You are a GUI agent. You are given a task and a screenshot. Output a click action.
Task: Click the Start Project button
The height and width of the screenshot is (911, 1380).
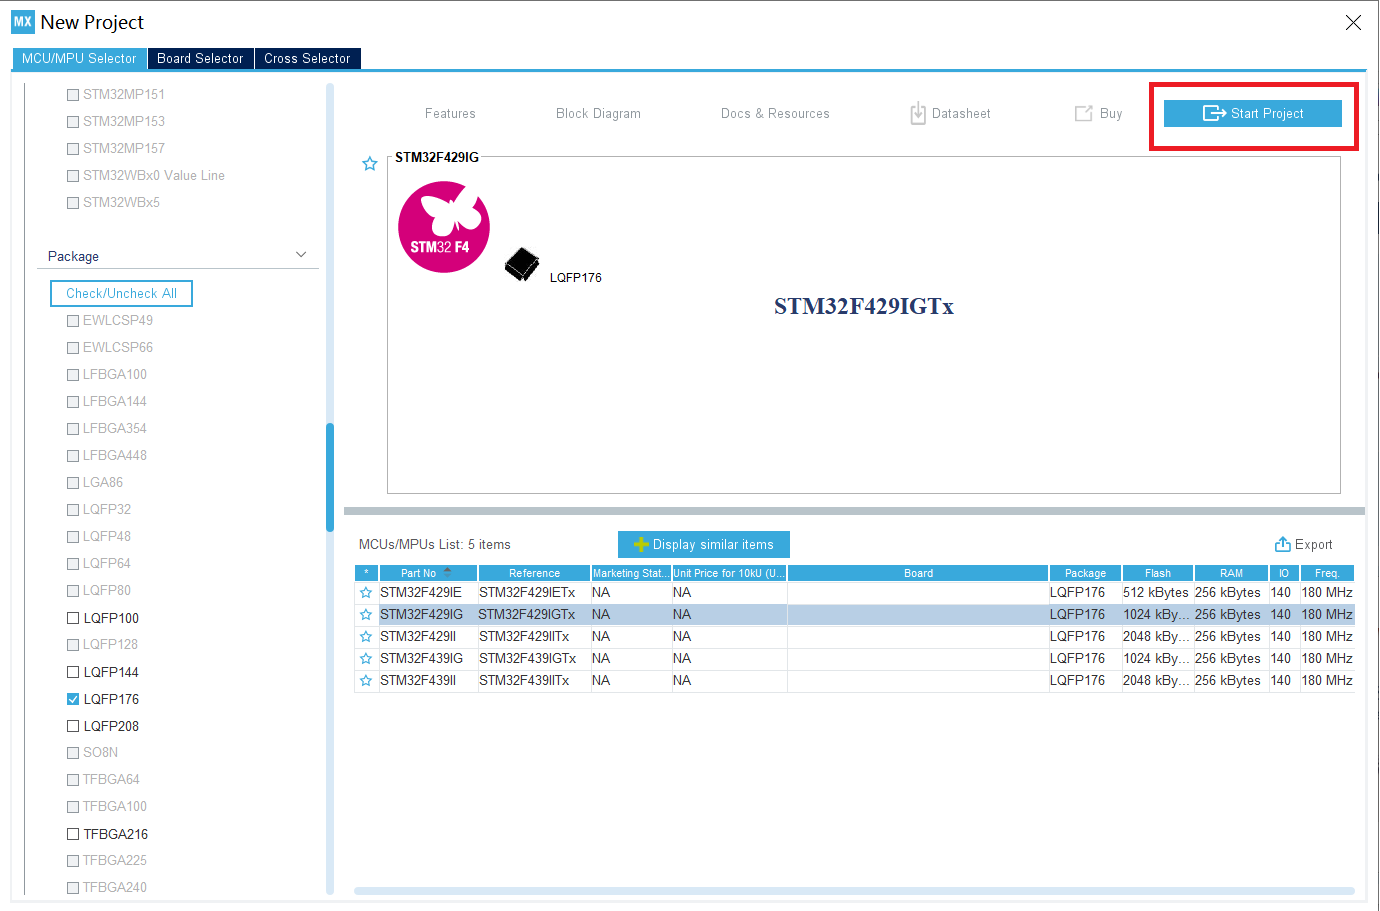pos(1253,114)
